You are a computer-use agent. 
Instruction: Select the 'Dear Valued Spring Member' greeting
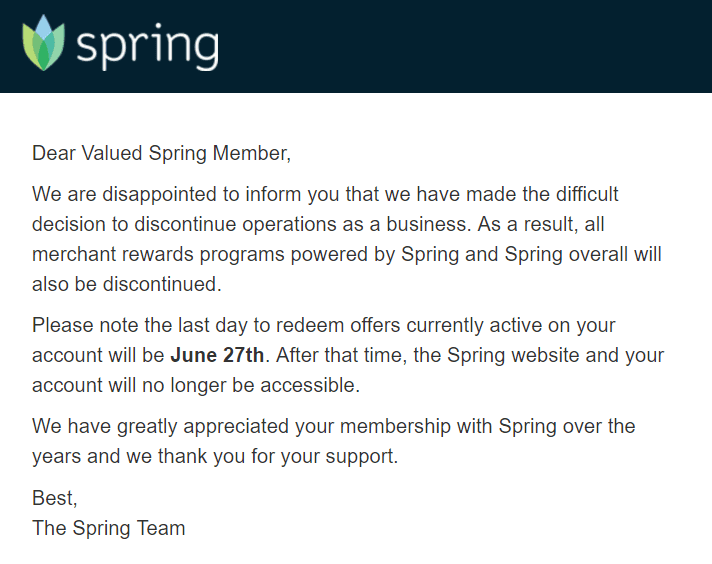(x=161, y=153)
